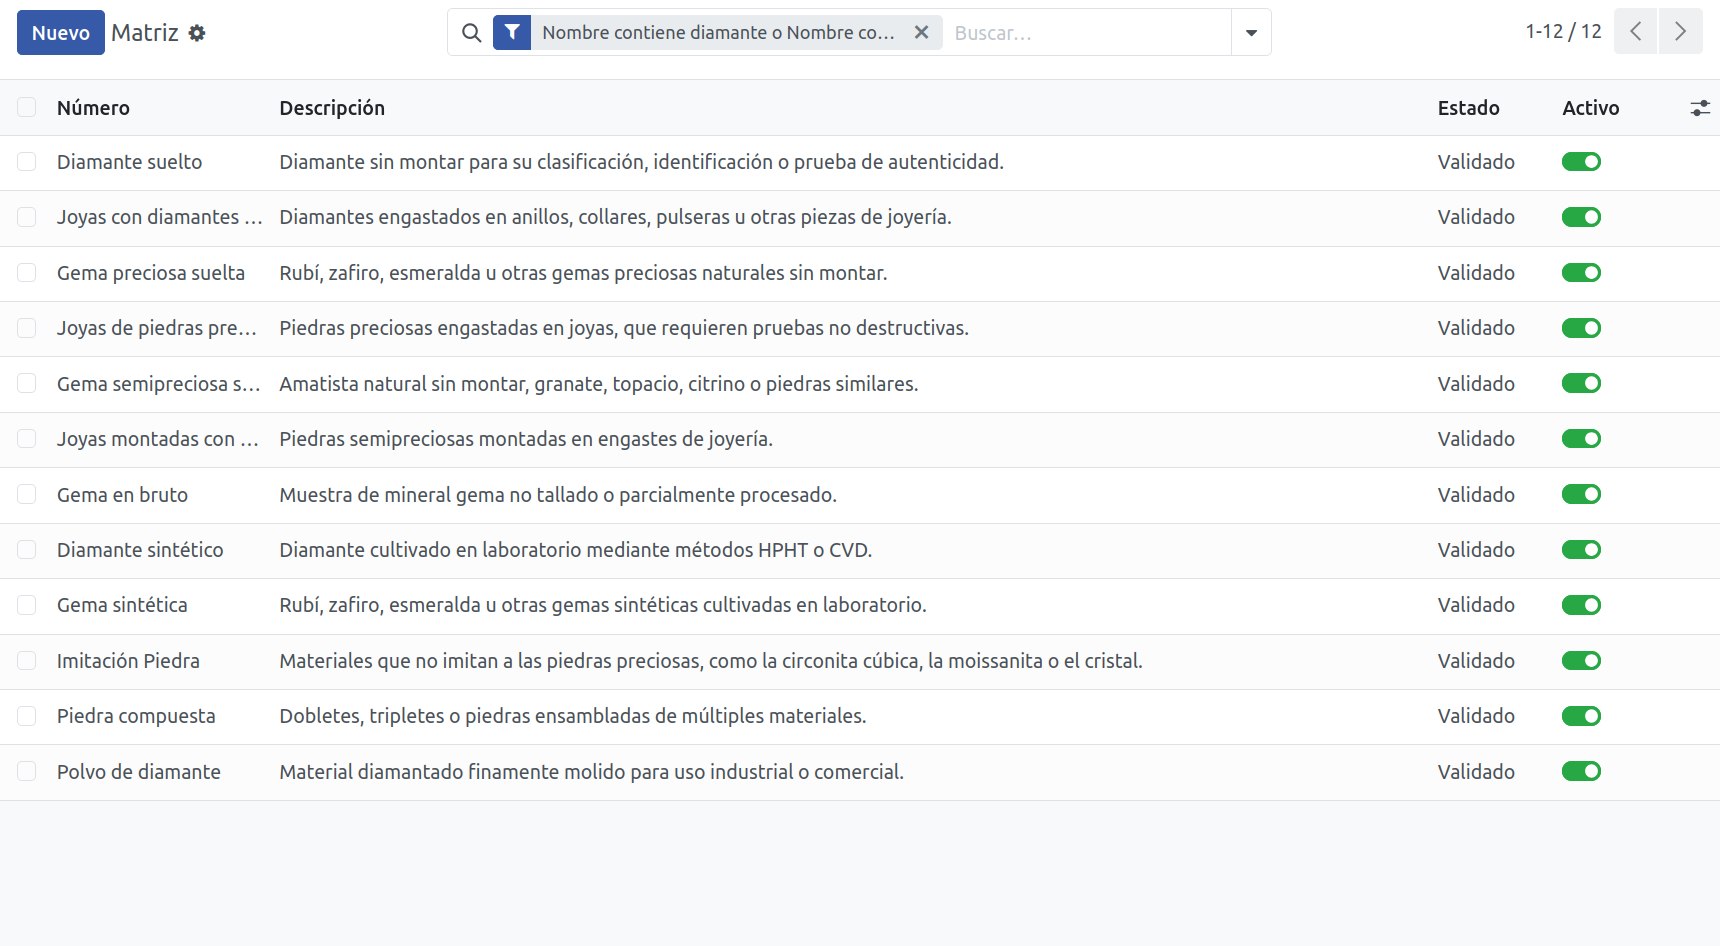Viewport: 1720px width, 946px height.
Task: Toggle Activo for Diamante suelto
Action: tap(1581, 162)
